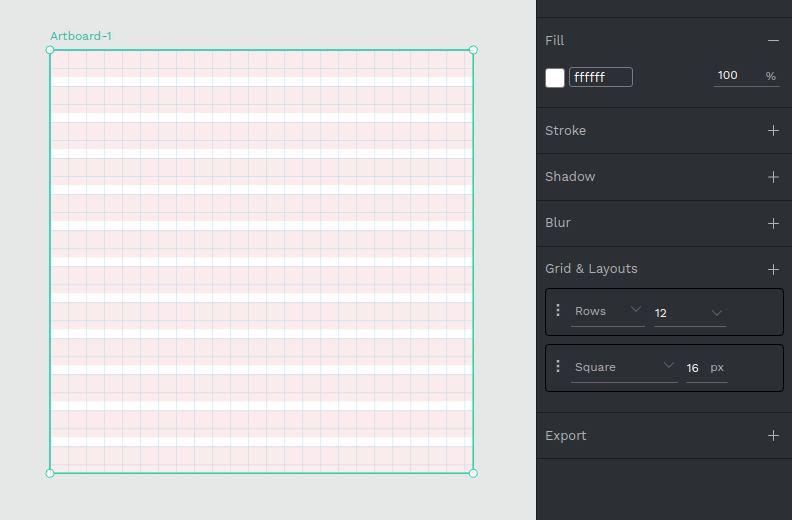The image size is (792, 520).
Task: Add an Export setting with plus icon
Action: pyautogui.click(x=773, y=436)
